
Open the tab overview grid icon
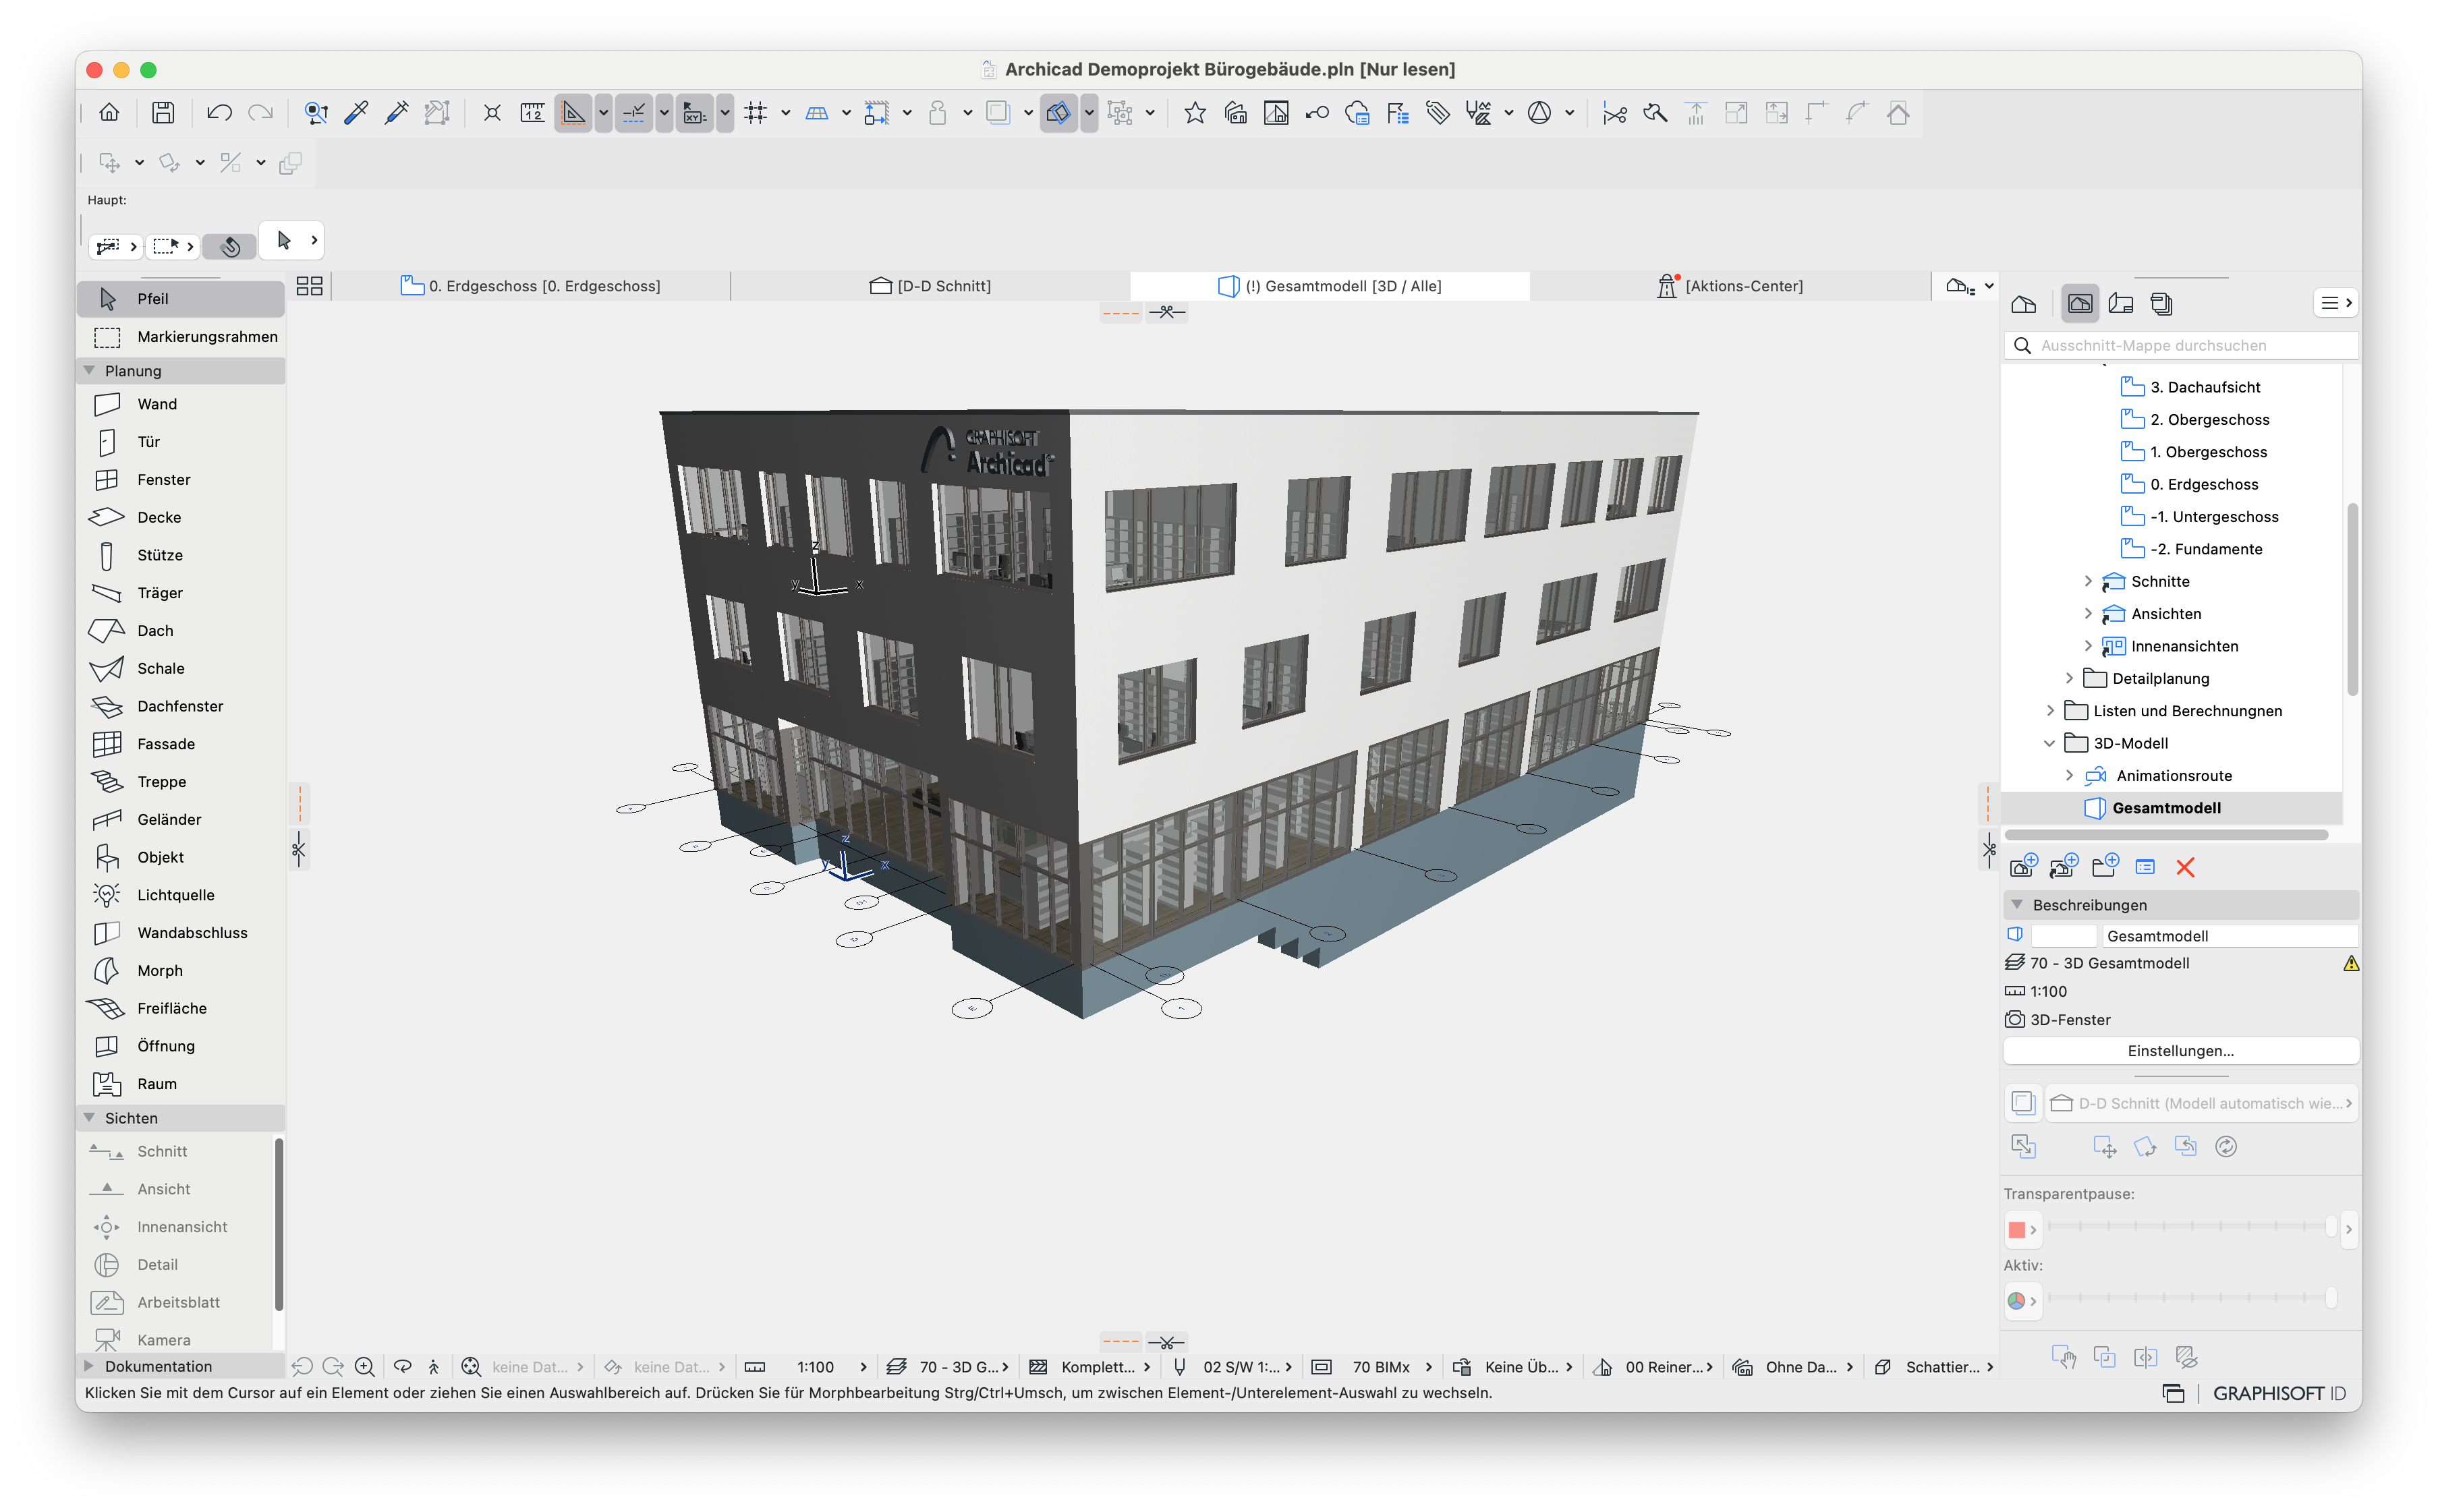(310, 286)
